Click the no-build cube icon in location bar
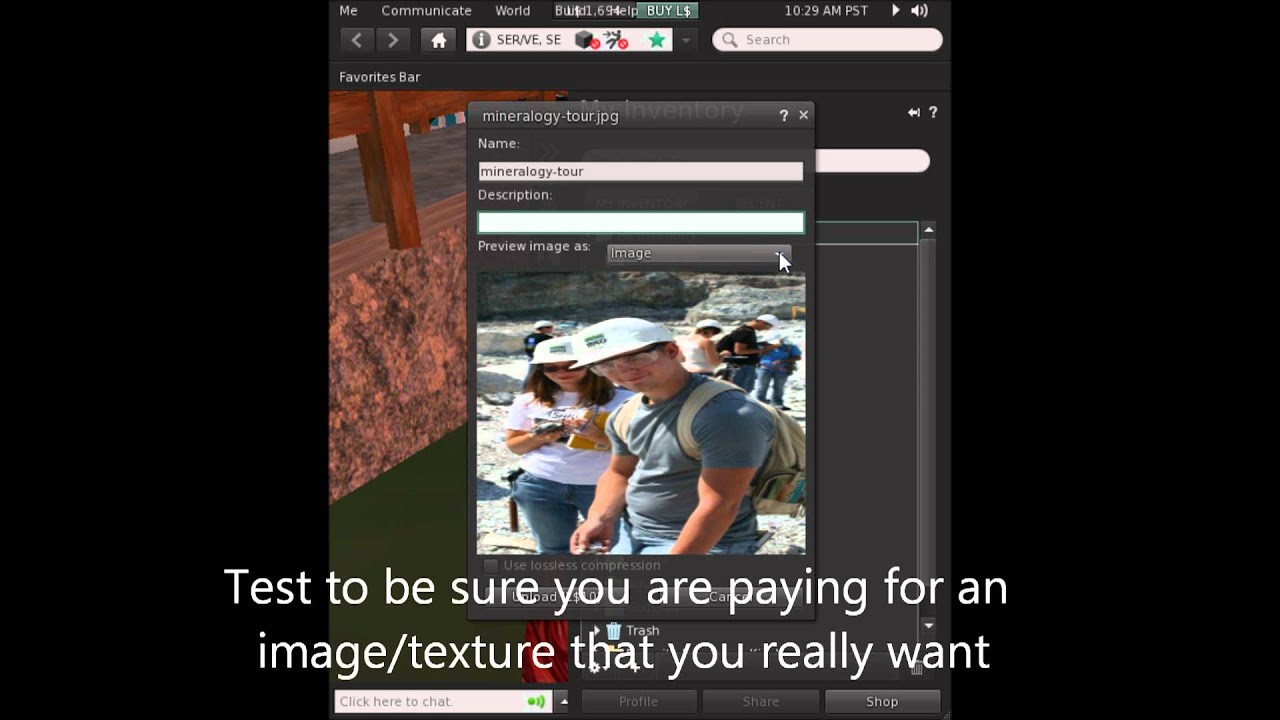Screen dimensions: 1280x720 [586, 40]
